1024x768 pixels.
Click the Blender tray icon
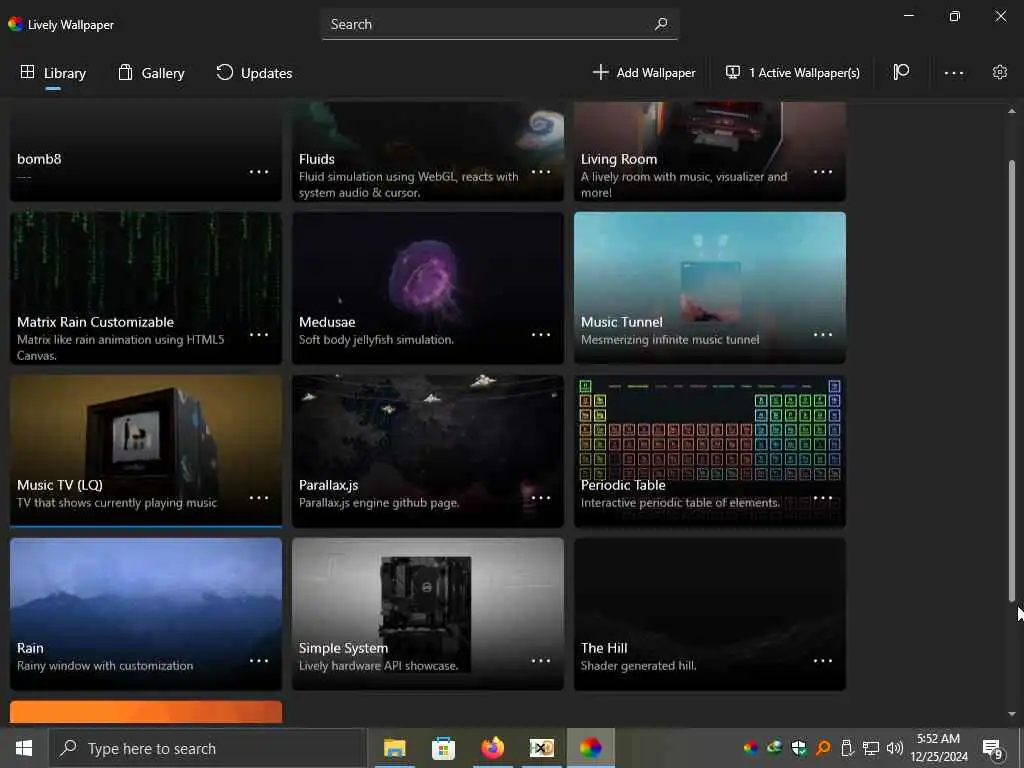point(823,748)
